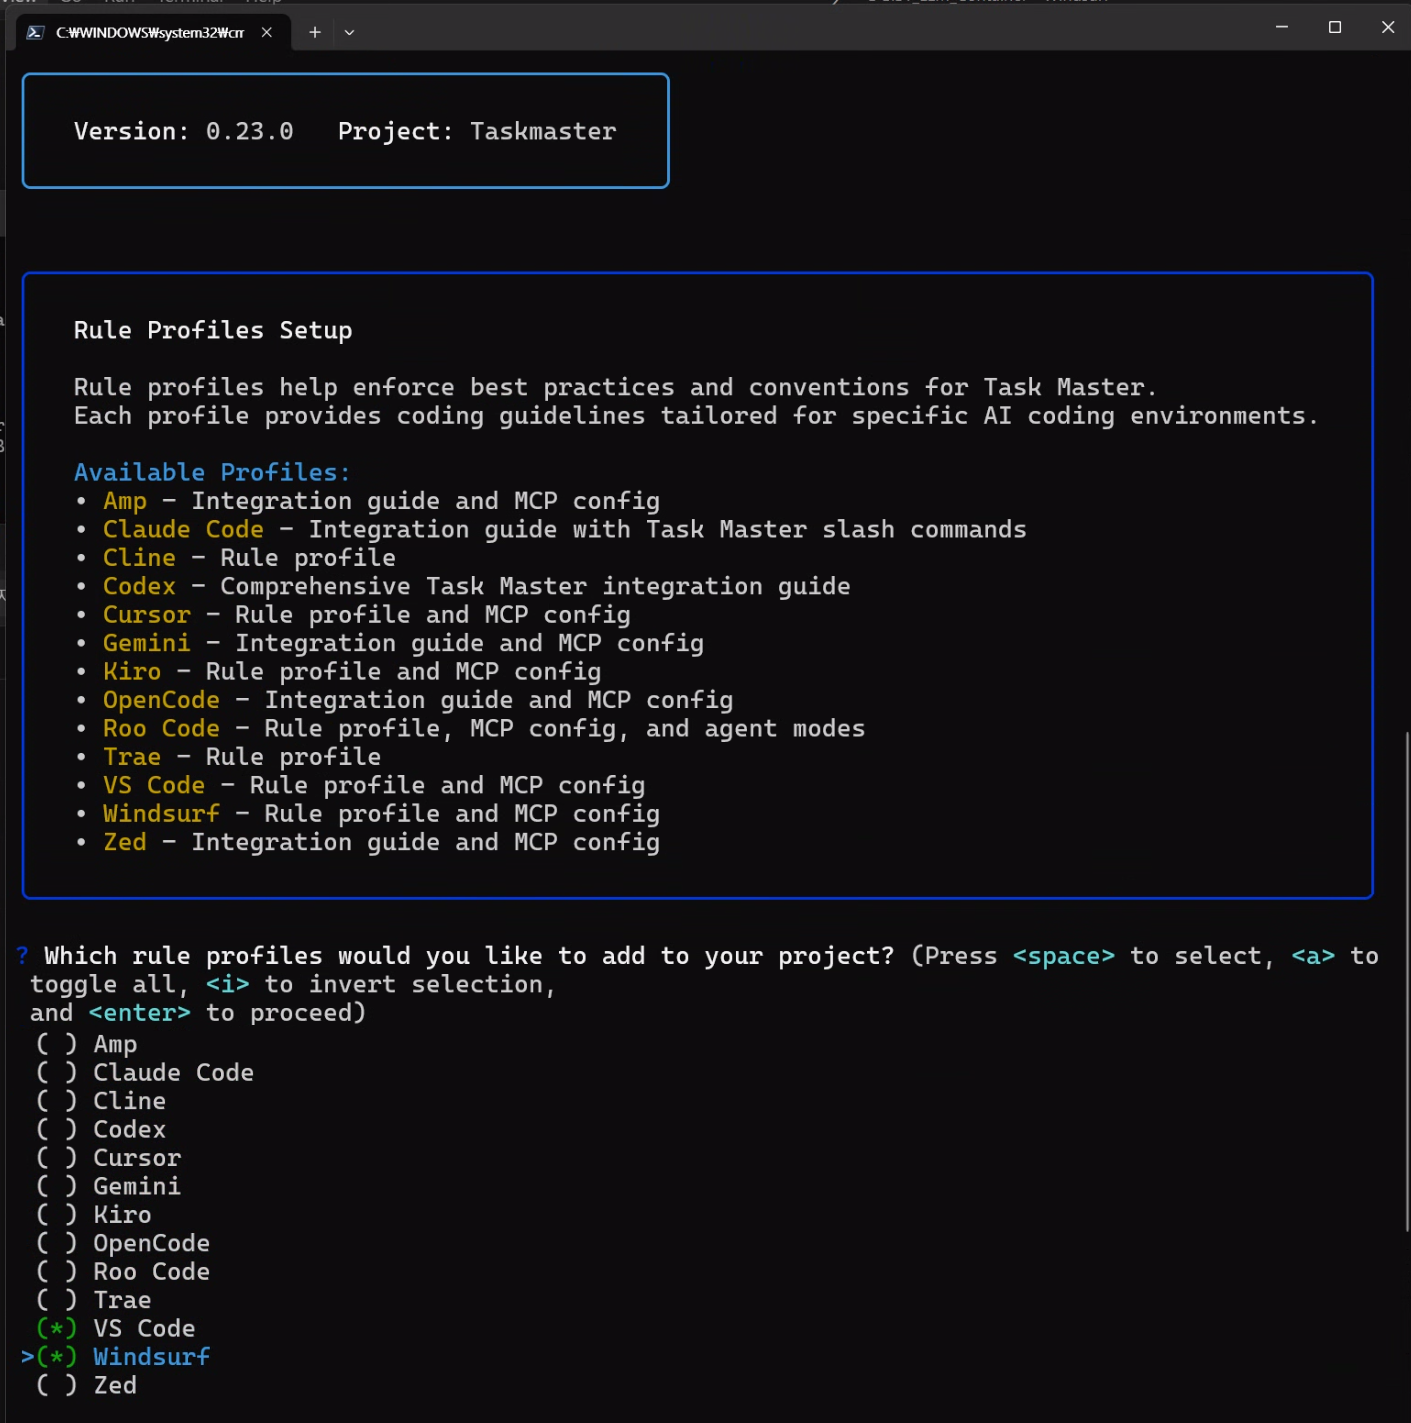Toggle the Amp profile checkbox
This screenshot has width=1411, height=1423.
point(56,1044)
